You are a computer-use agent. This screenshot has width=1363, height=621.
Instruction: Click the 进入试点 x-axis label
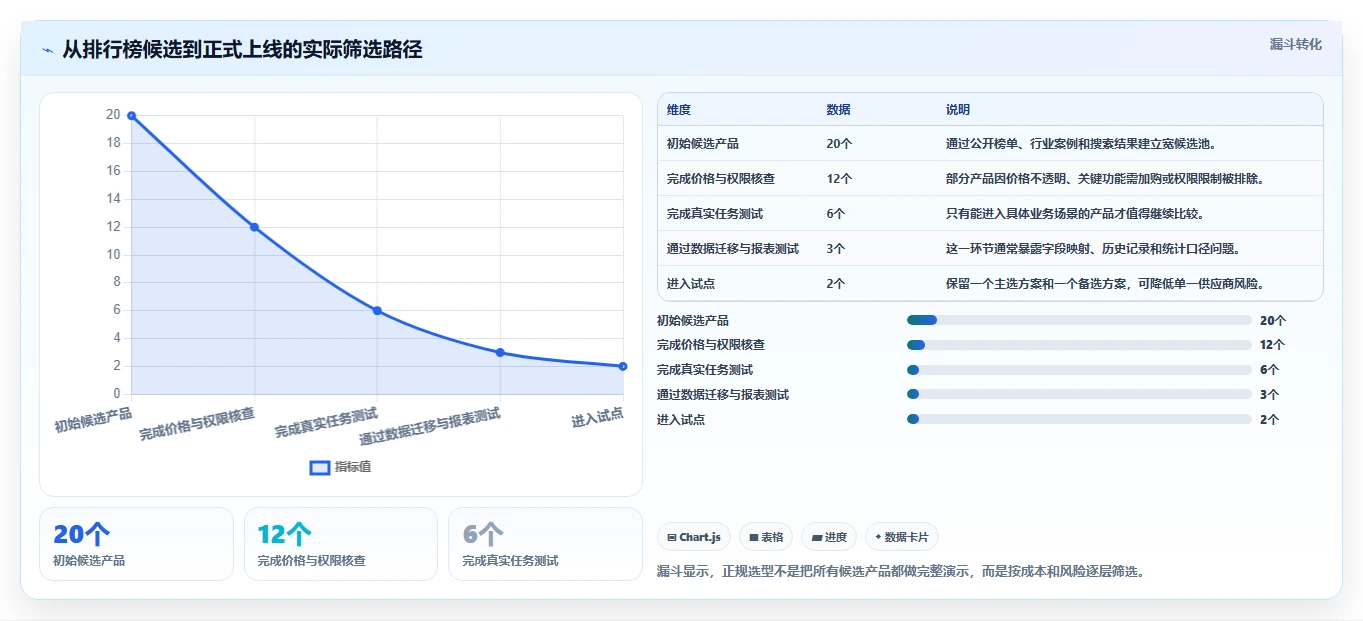598,418
